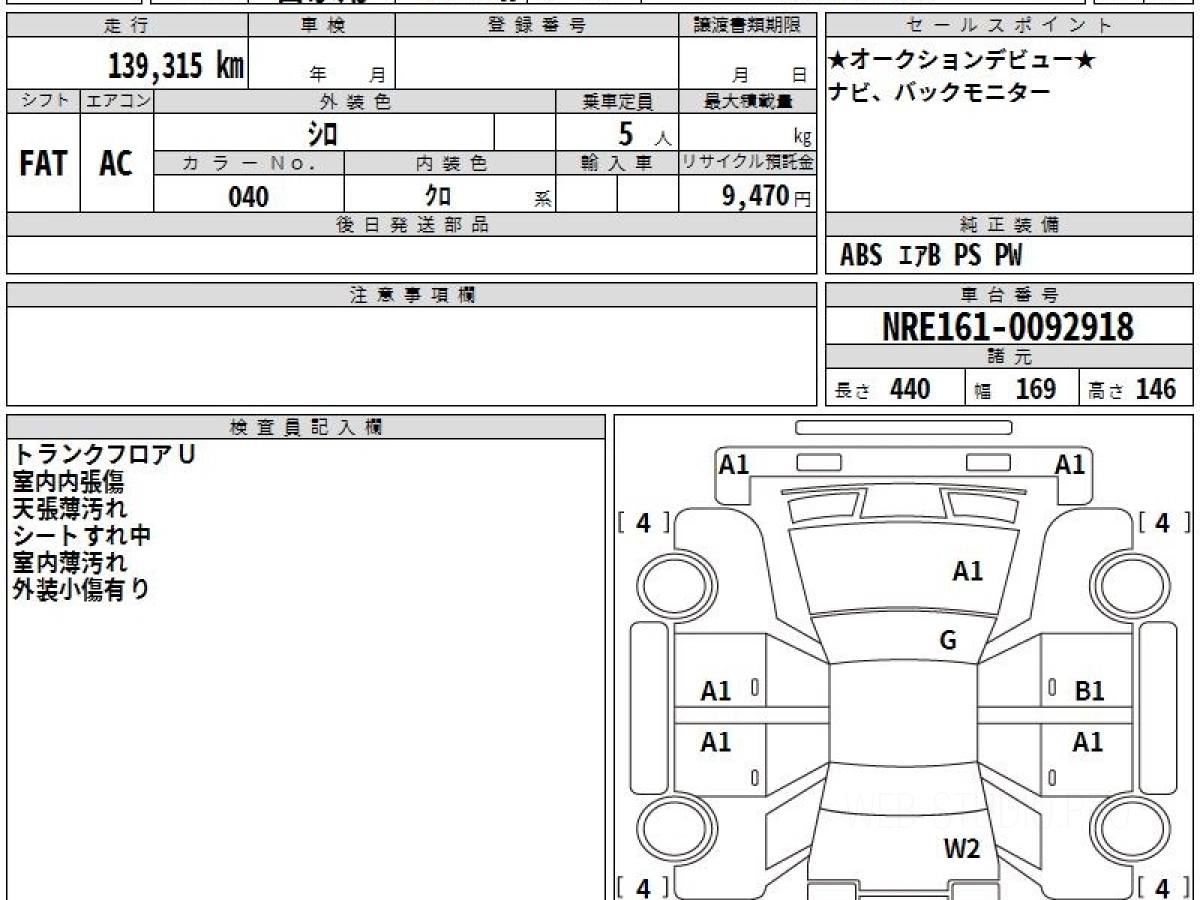
Task: Select chassis number NRE161-0092918
Action: 1008,327
